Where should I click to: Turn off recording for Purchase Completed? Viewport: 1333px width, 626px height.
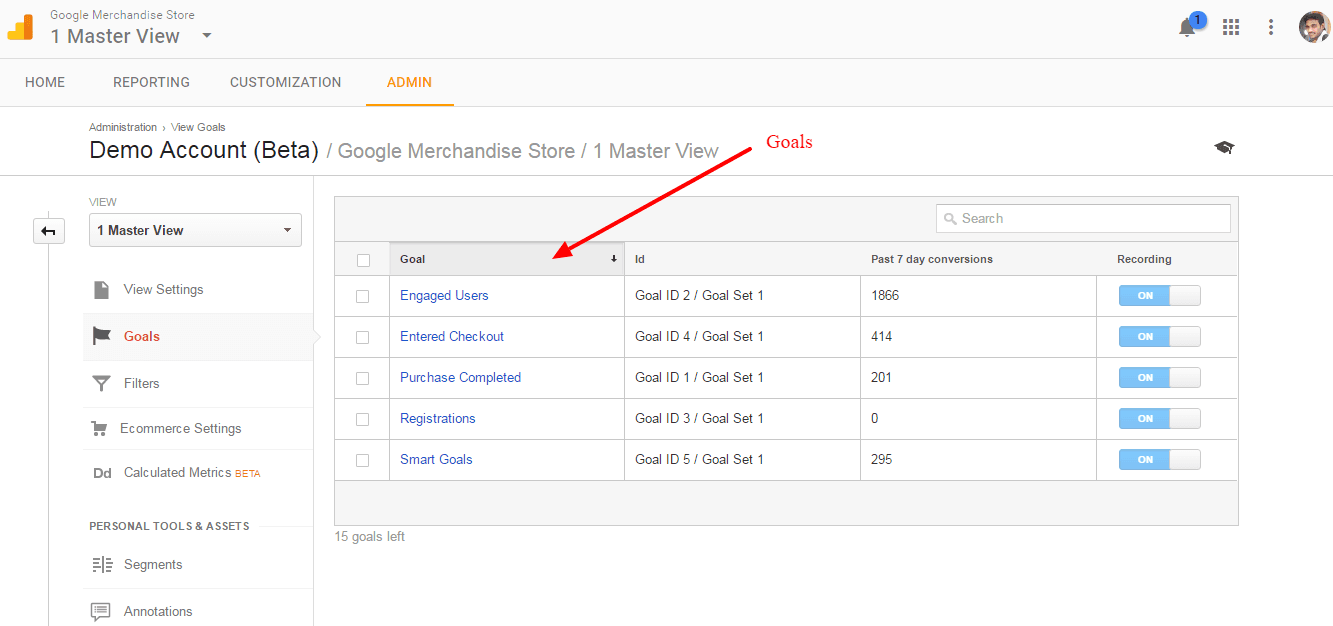1160,378
